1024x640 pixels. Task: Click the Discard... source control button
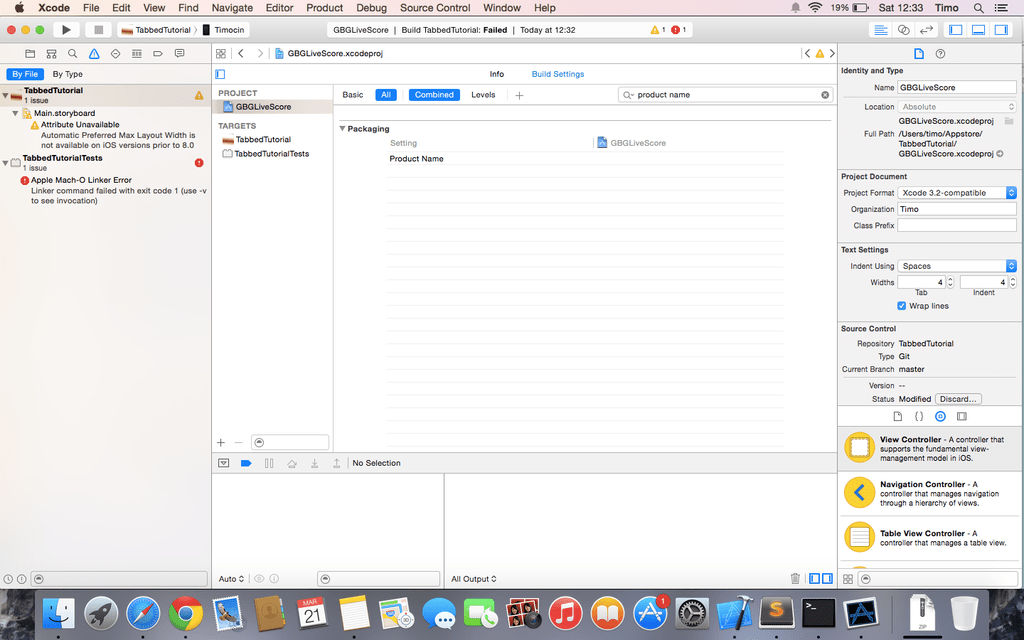point(958,399)
